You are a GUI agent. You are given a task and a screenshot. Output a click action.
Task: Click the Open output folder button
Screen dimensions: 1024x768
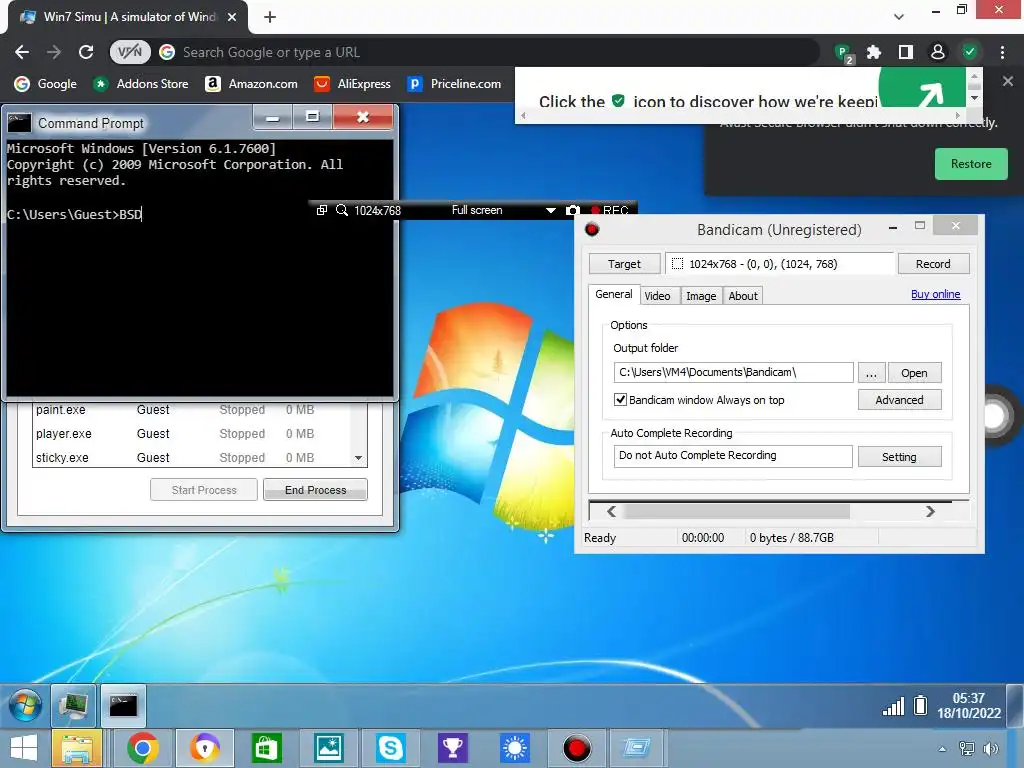pyautogui.click(x=914, y=373)
